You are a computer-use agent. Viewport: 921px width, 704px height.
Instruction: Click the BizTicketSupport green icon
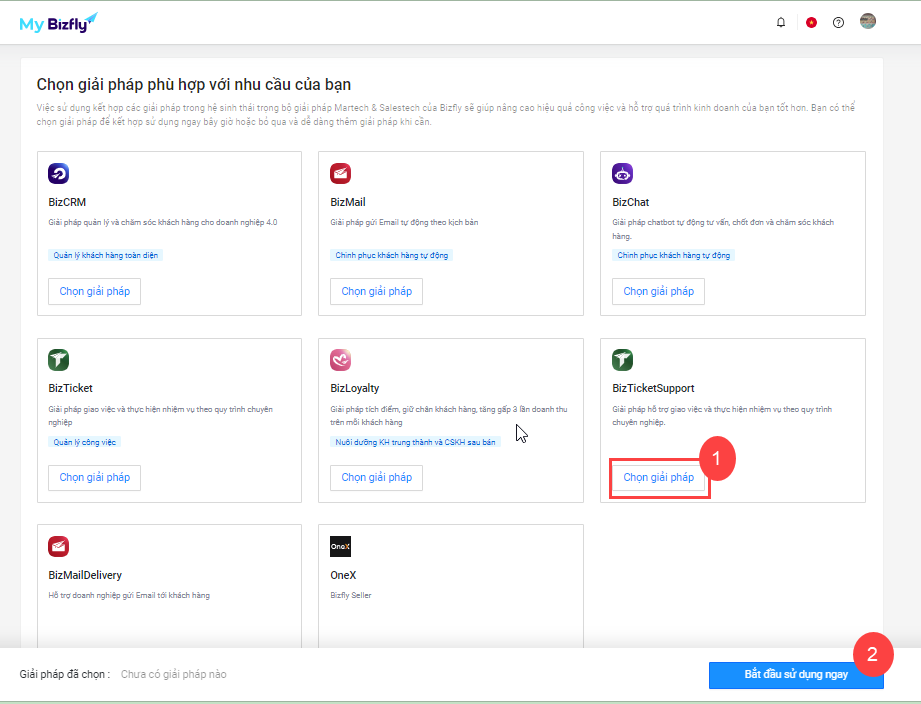click(x=623, y=360)
